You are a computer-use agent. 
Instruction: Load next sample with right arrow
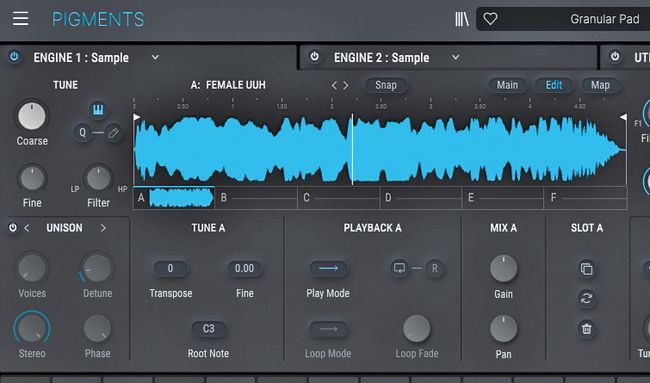pyautogui.click(x=345, y=85)
